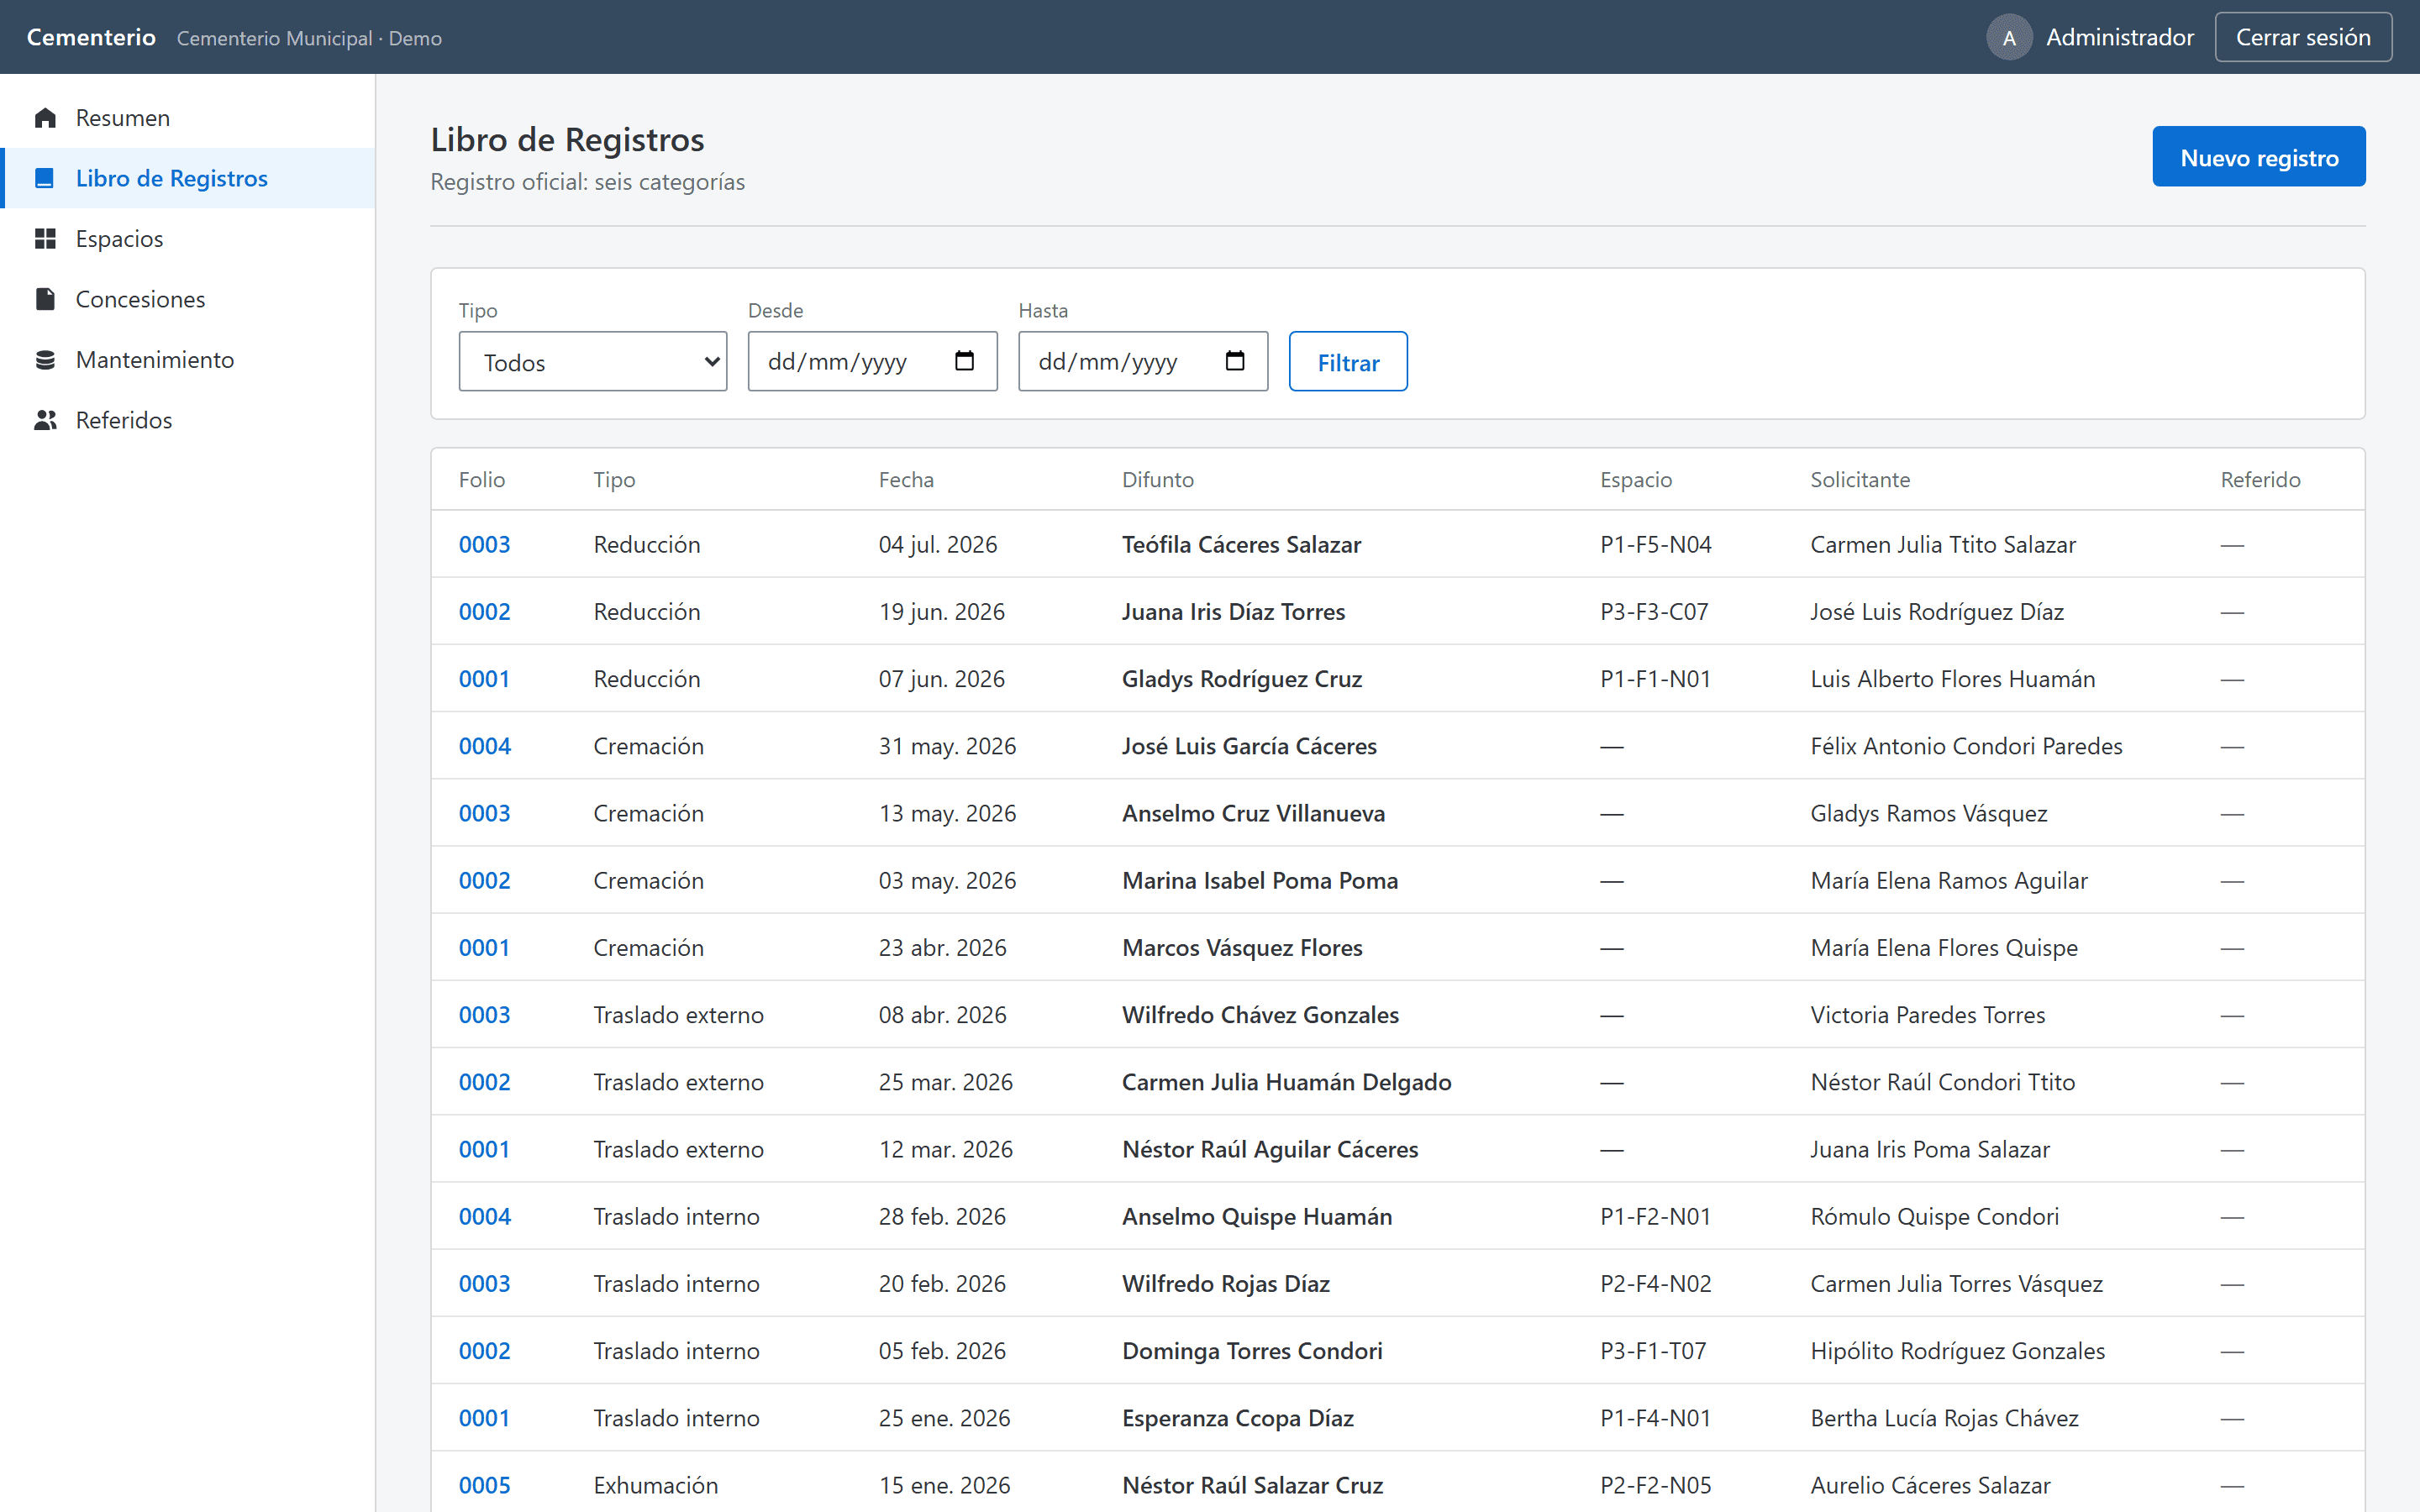The image size is (2420, 1512).
Task: Log out using Cerrar sesión
Action: [2303, 38]
